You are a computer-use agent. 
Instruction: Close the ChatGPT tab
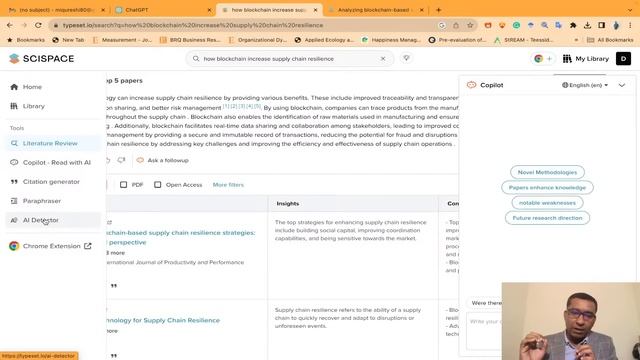point(209,10)
